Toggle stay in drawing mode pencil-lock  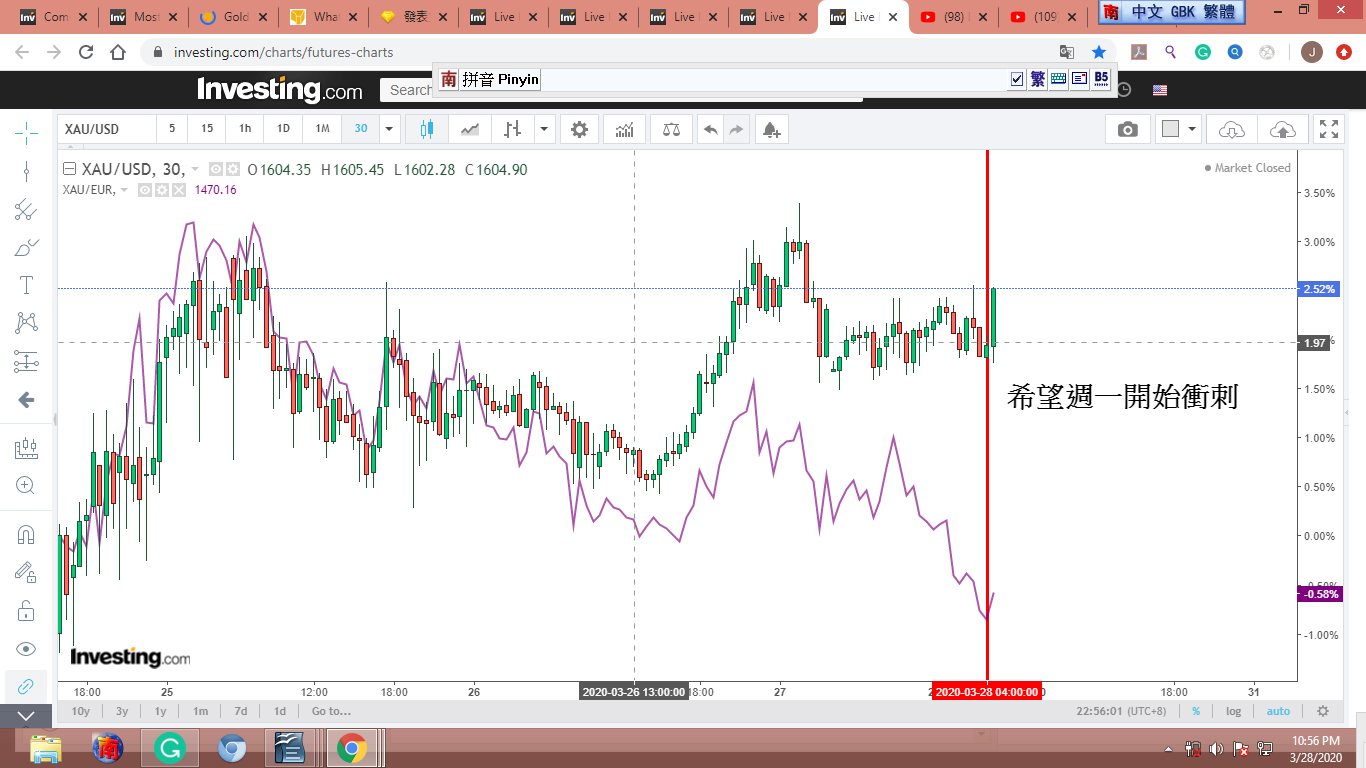tap(26, 573)
